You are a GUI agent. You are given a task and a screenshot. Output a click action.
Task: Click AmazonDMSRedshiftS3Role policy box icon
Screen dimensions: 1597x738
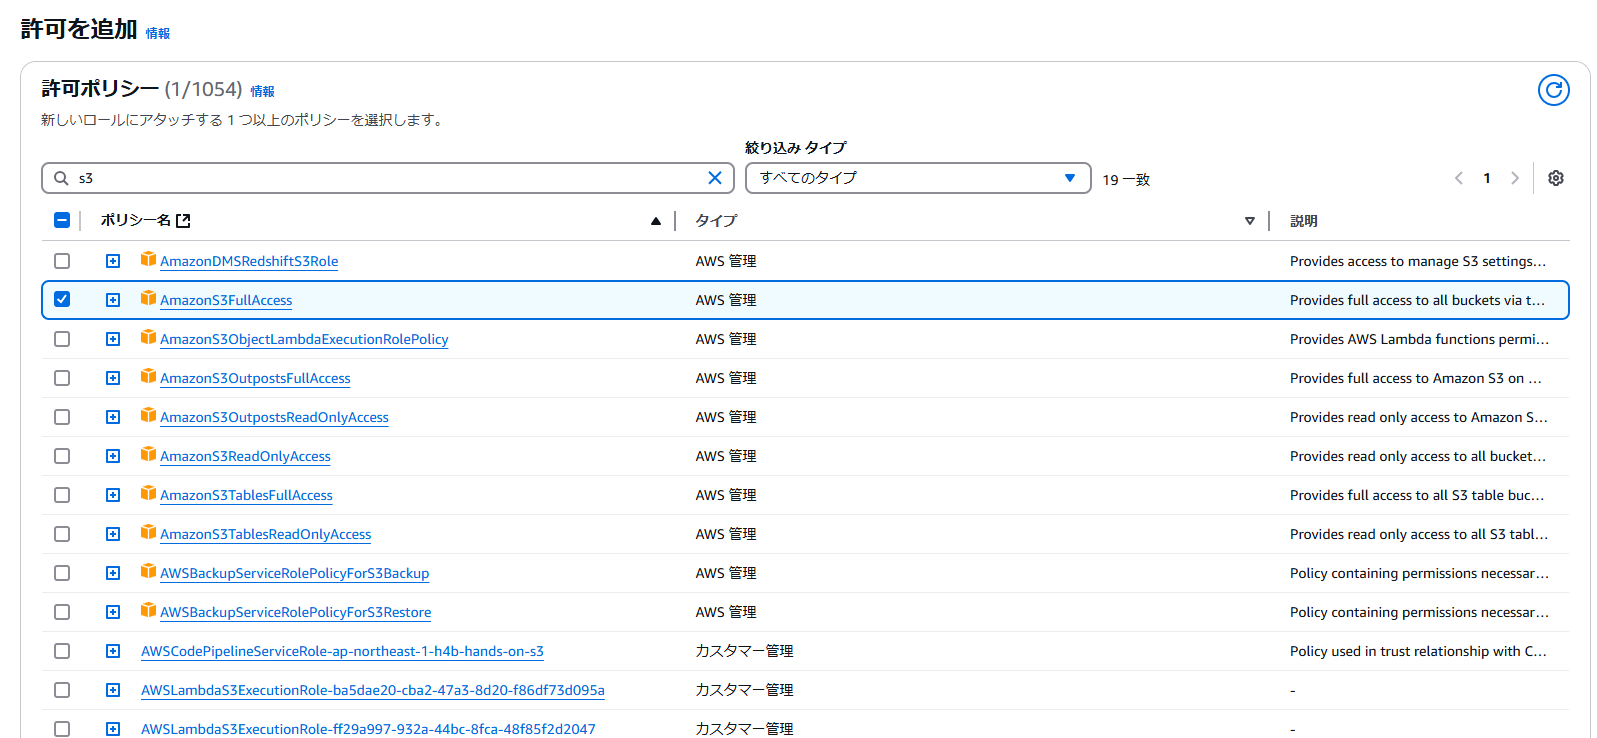click(x=148, y=259)
